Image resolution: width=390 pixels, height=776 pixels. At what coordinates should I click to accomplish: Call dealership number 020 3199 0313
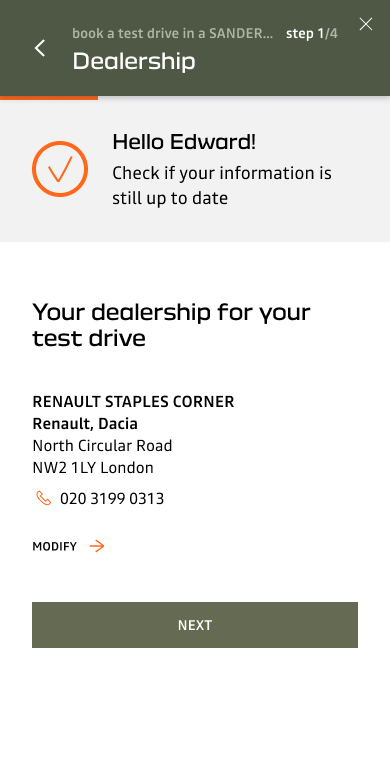pyautogui.click(x=112, y=498)
